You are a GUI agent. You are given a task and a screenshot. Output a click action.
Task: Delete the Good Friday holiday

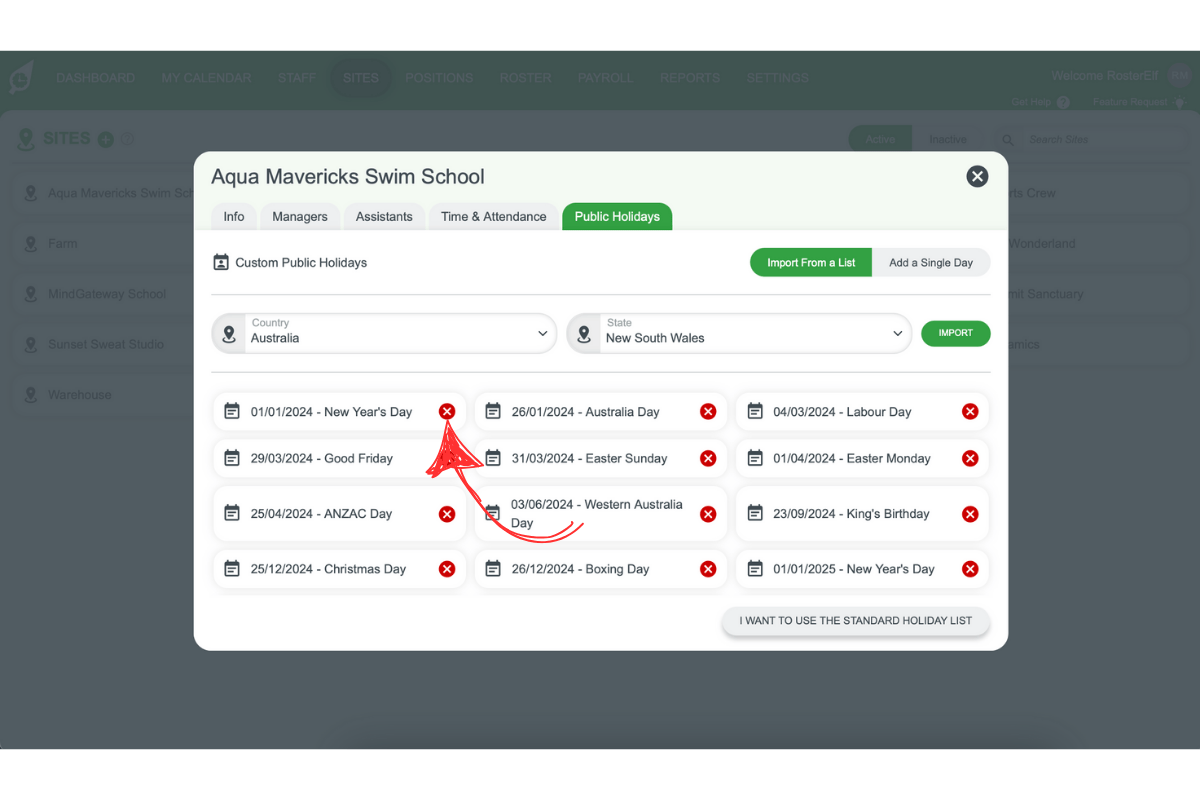click(x=447, y=459)
